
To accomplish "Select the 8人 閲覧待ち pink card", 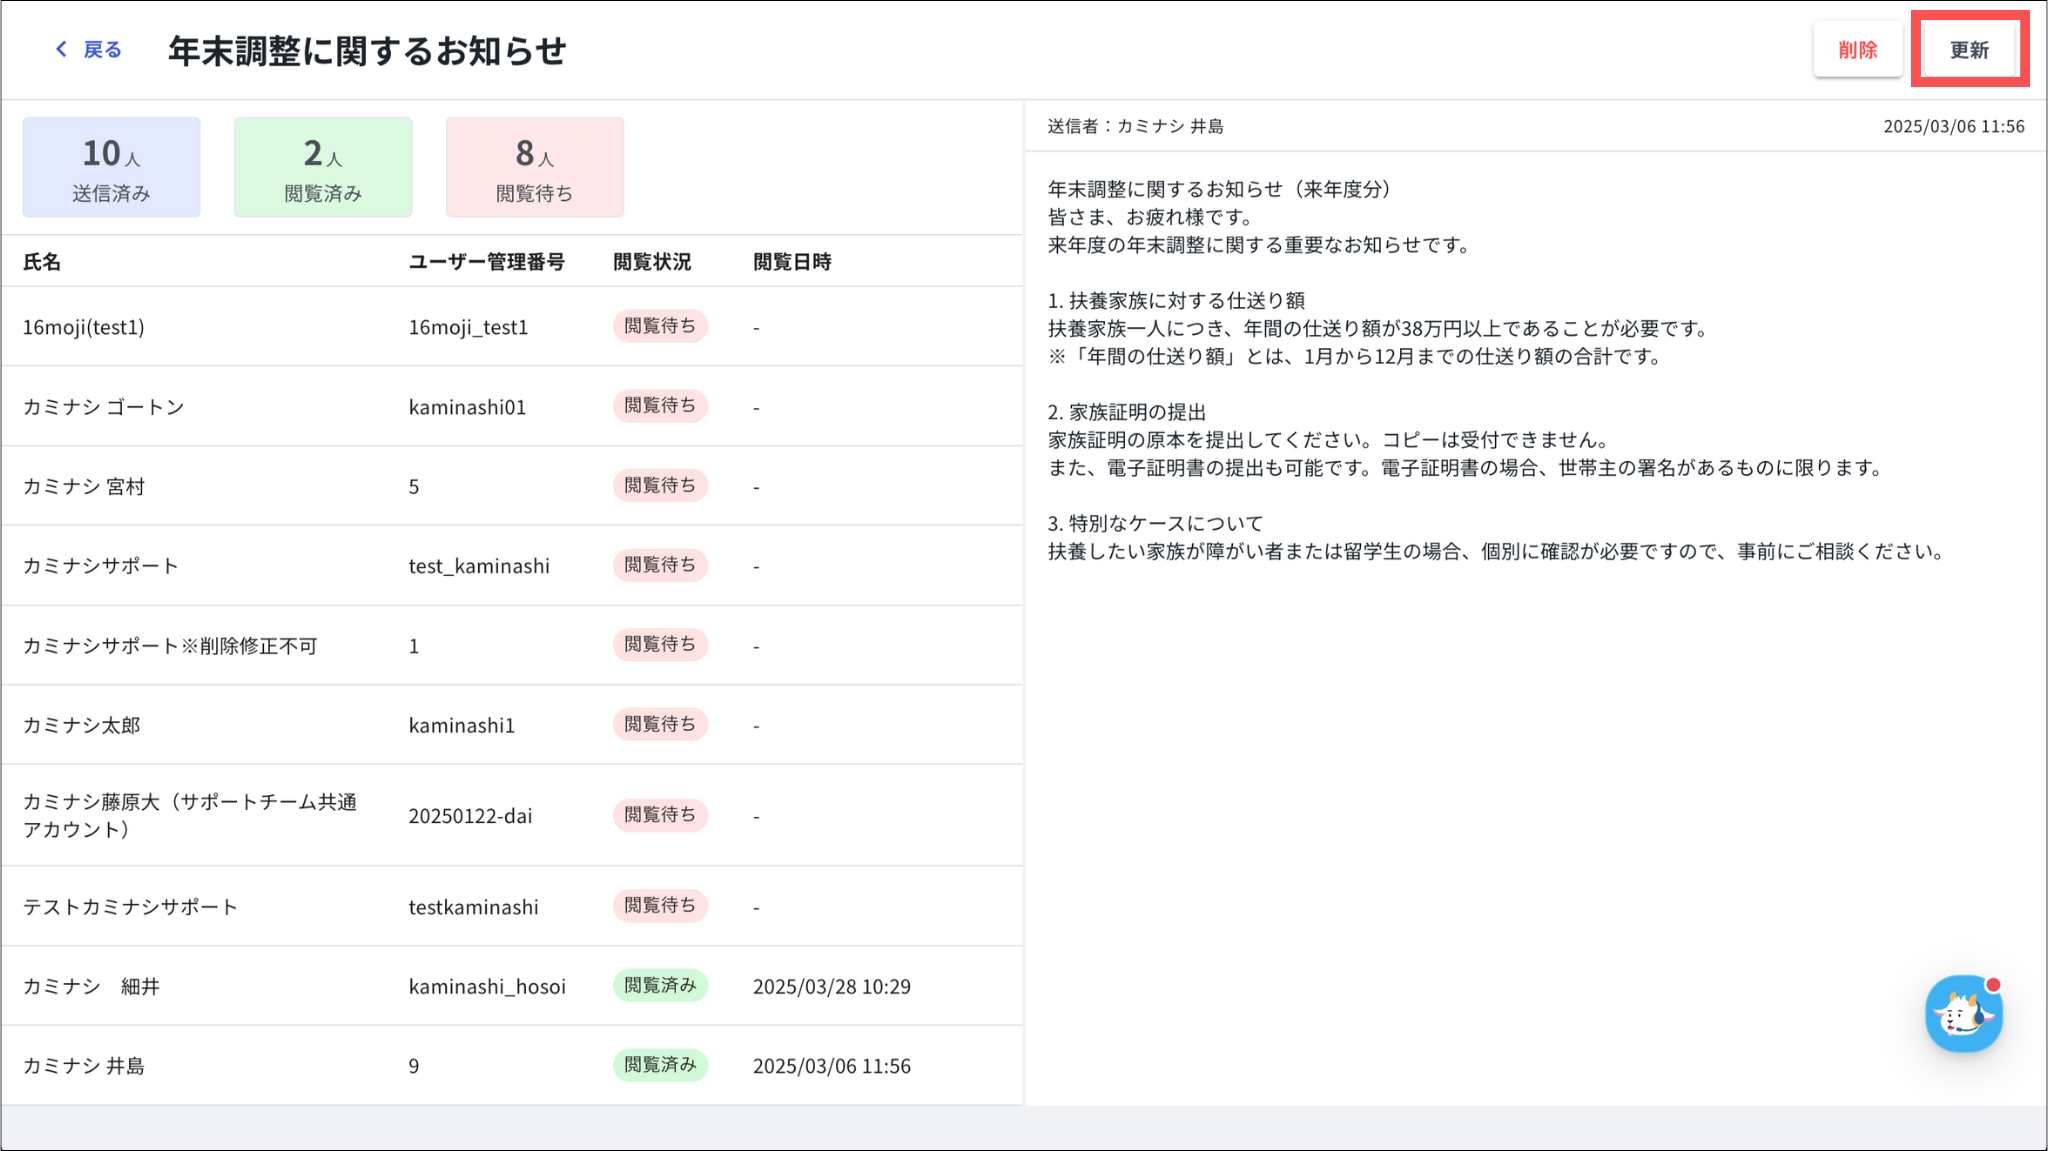I will [x=535, y=167].
